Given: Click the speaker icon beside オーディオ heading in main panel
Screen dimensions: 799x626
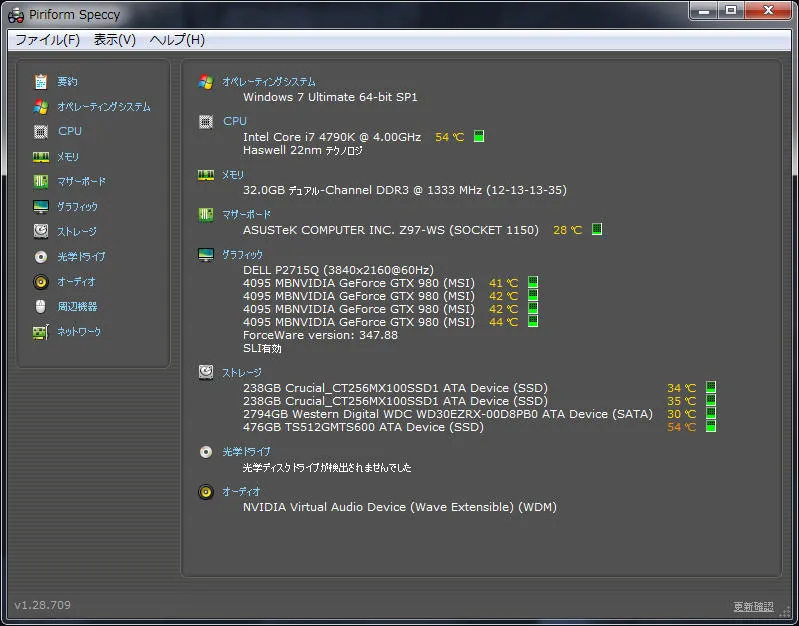Looking at the screenshot, I should point(205,491).
